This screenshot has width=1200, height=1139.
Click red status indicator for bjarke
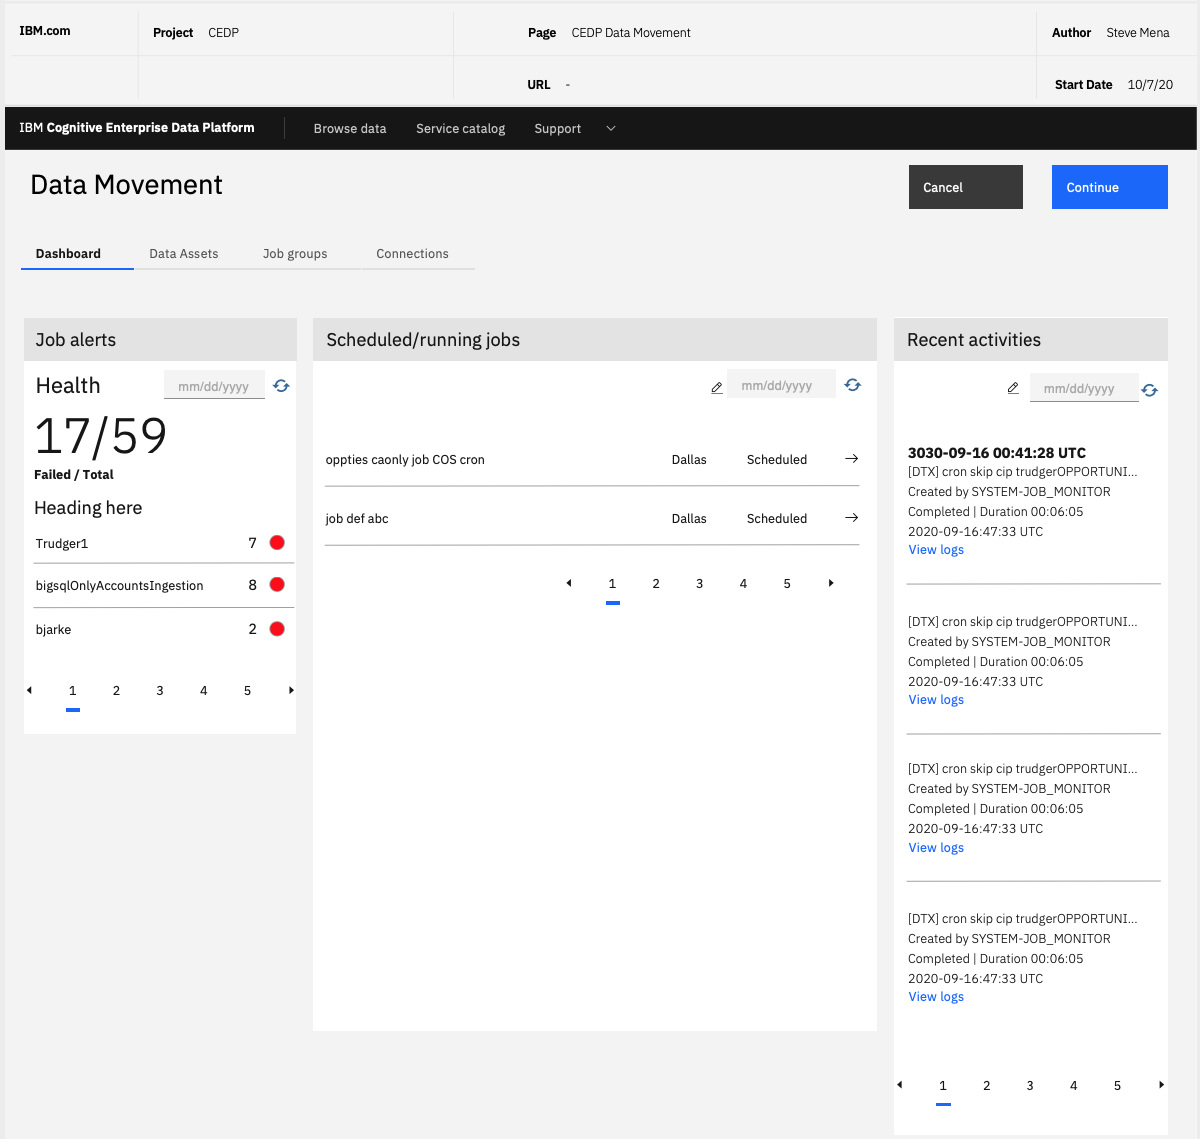tap(277, 629)
